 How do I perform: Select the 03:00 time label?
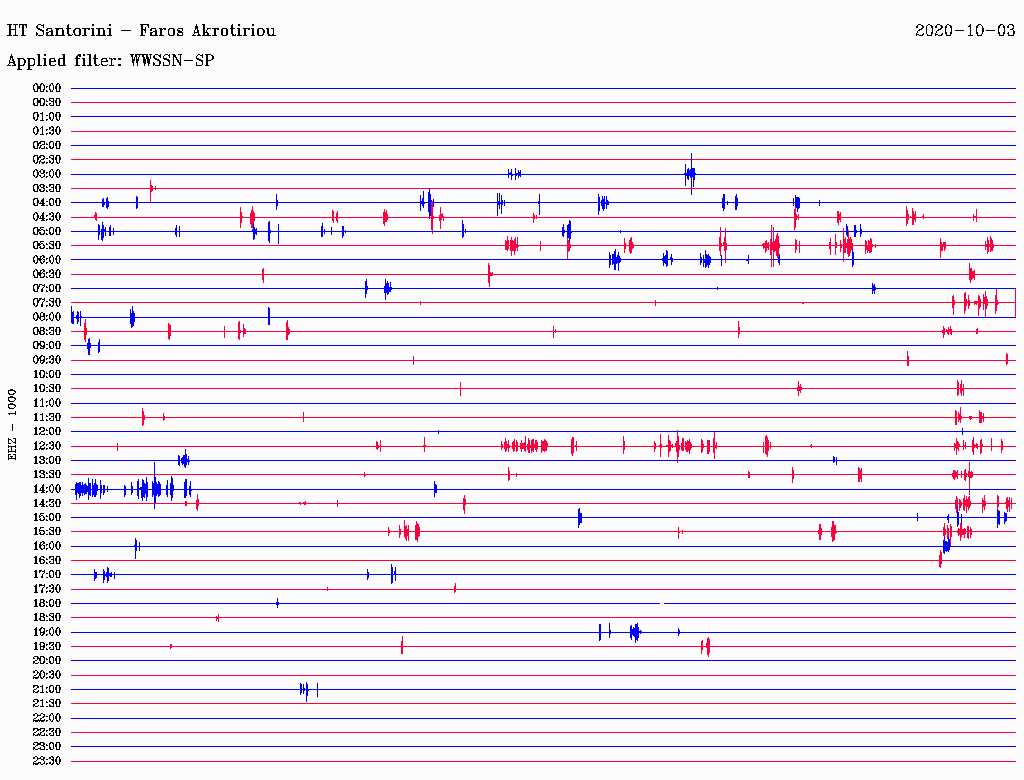tap(46, 174)
